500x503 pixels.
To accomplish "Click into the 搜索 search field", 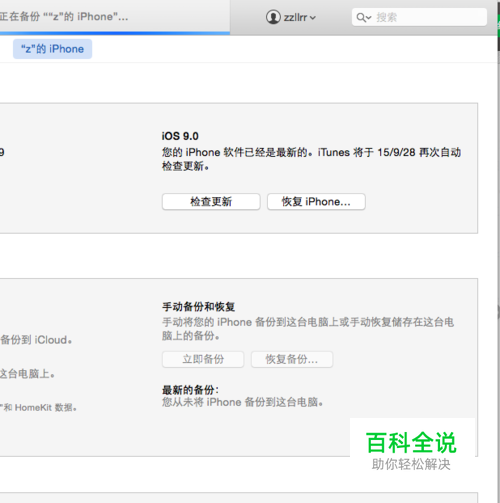I will (x=419, y=17).
